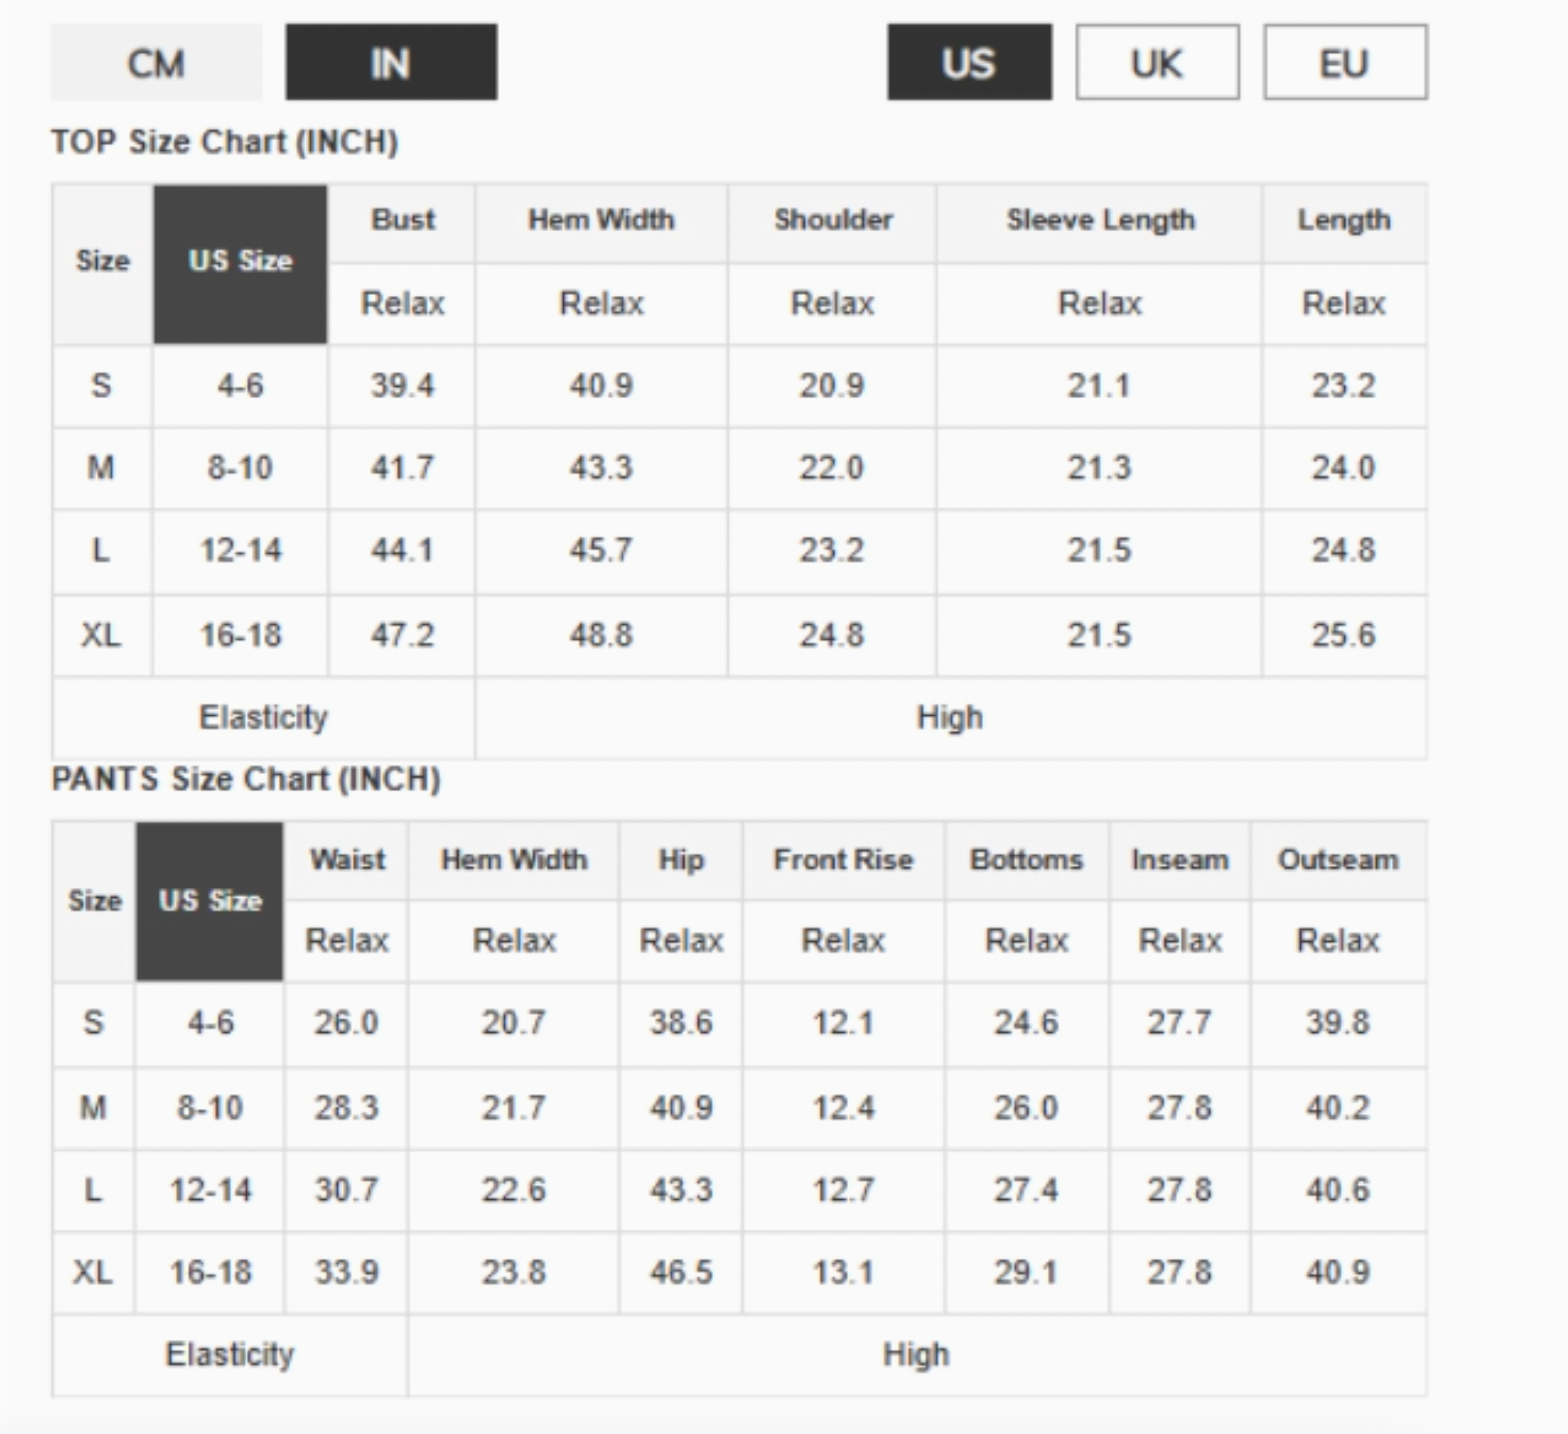Select the Inseam column header
The width and height of the screenshot is (1568, 1434).
pyautogui.click(x=1180, y=860)
